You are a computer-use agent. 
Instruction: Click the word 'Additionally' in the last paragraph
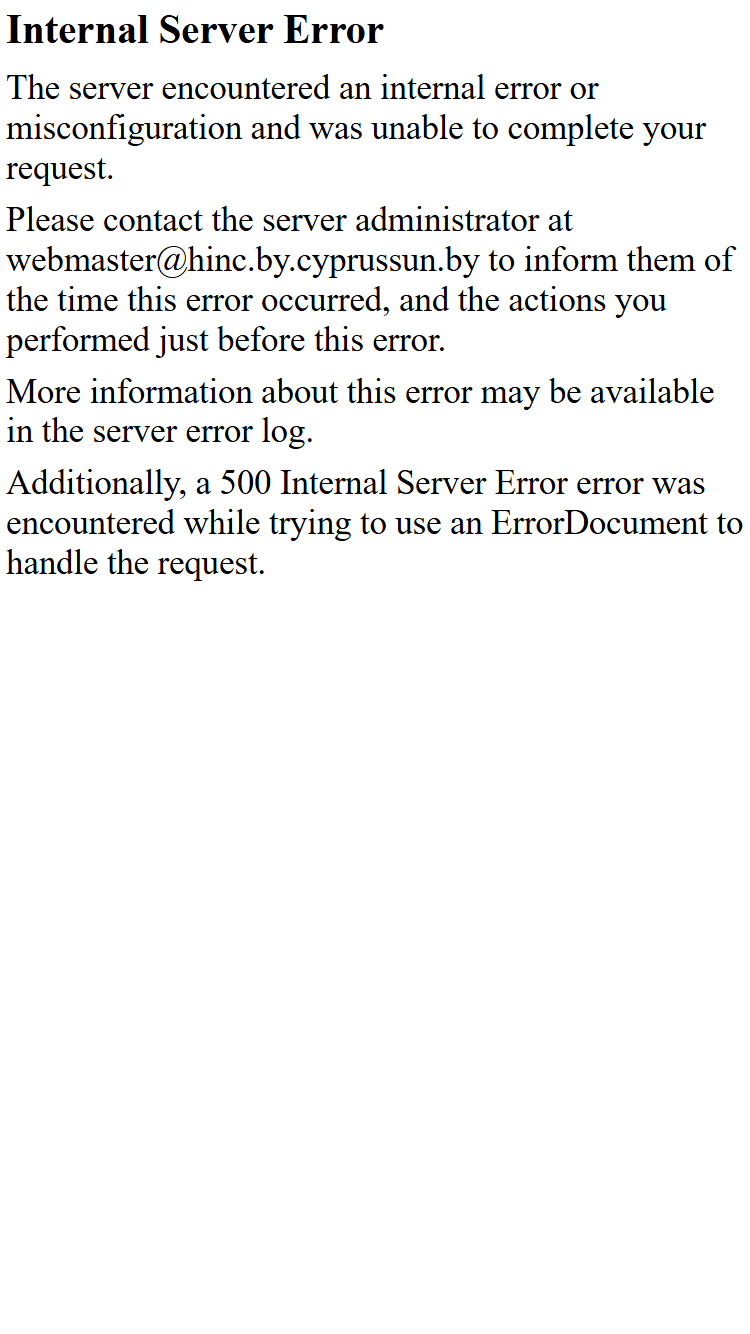click(97, 484)
